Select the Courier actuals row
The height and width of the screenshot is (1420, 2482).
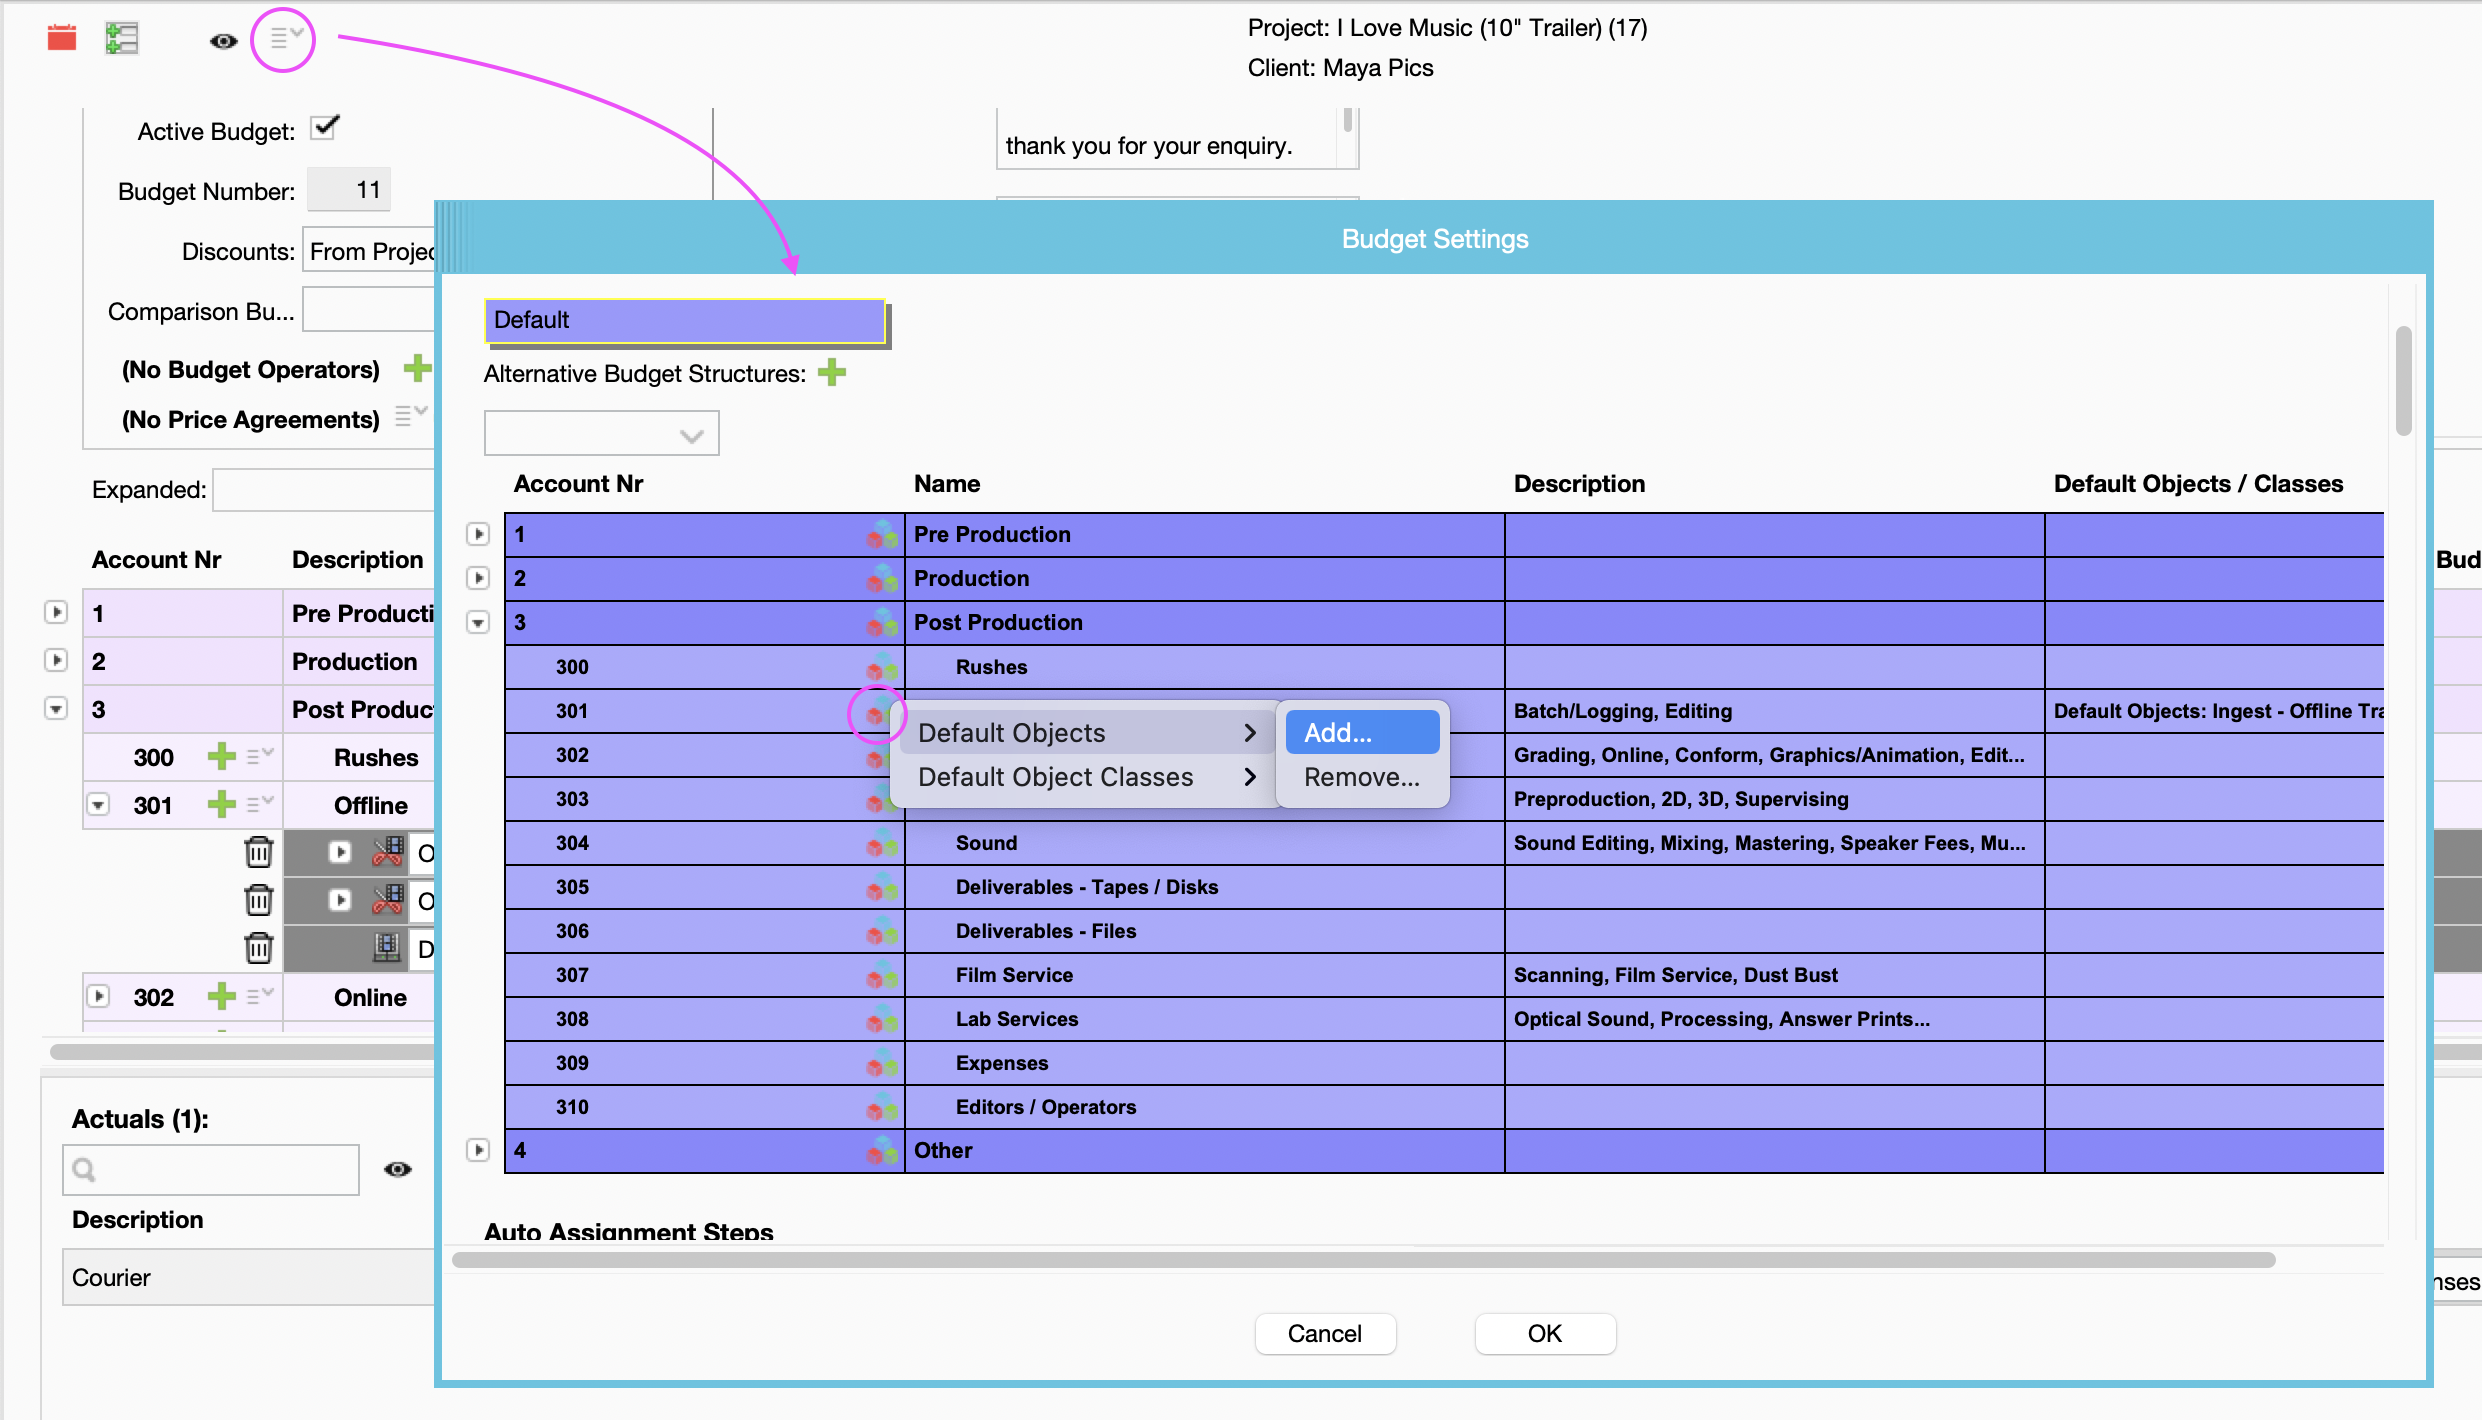[249, 1277]
